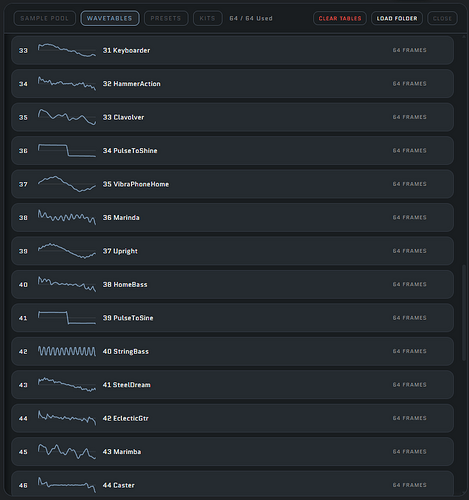
Task: Click the '40 StringBass' wavetable name
Action: [126, 351]
